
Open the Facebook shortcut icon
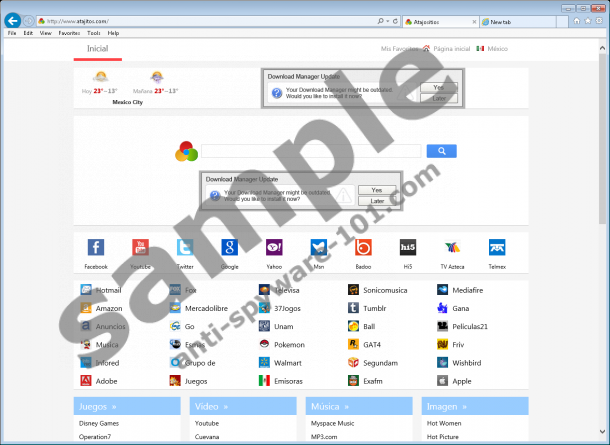click(96, 248)
